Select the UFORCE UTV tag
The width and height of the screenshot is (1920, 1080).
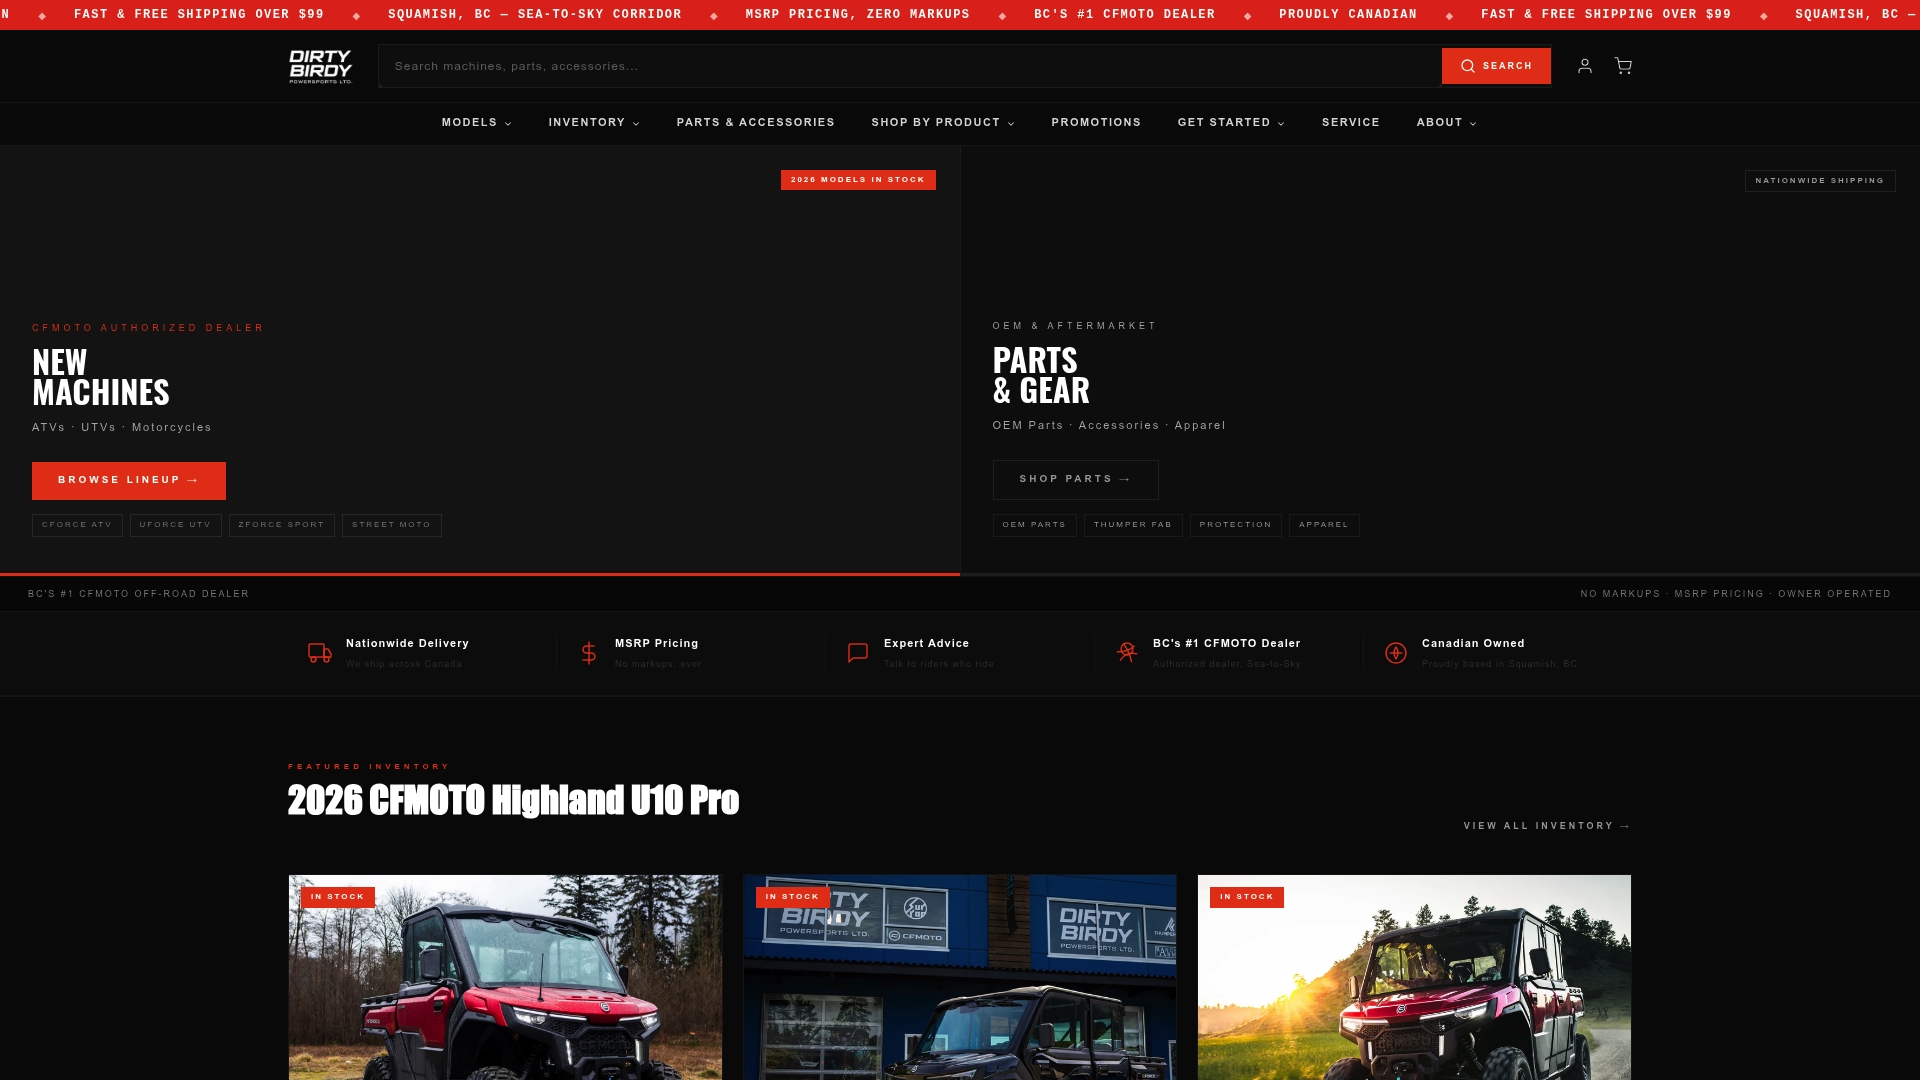click(176, 525)
